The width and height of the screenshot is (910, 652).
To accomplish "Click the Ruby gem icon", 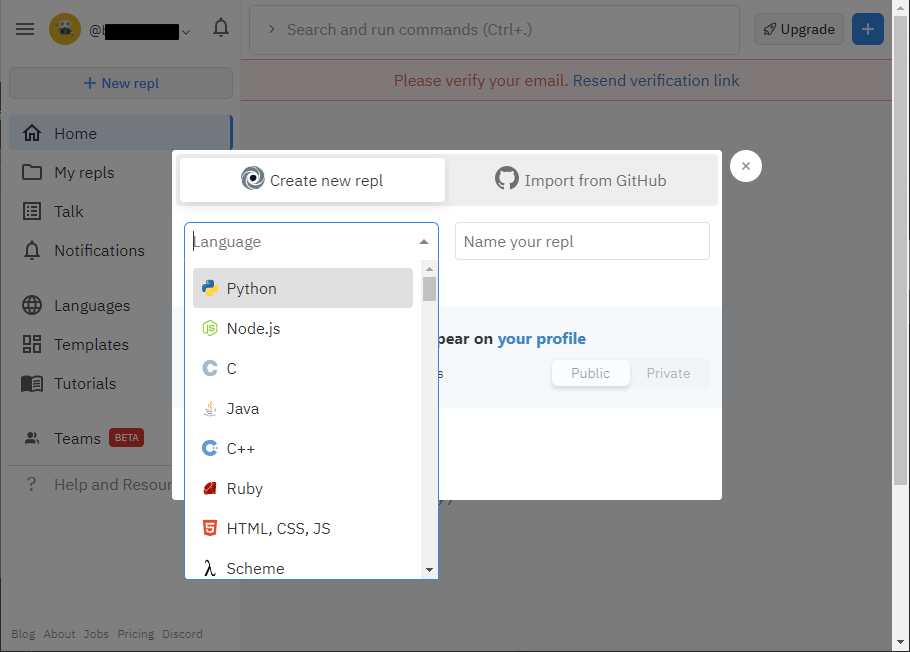I will 210,488.
